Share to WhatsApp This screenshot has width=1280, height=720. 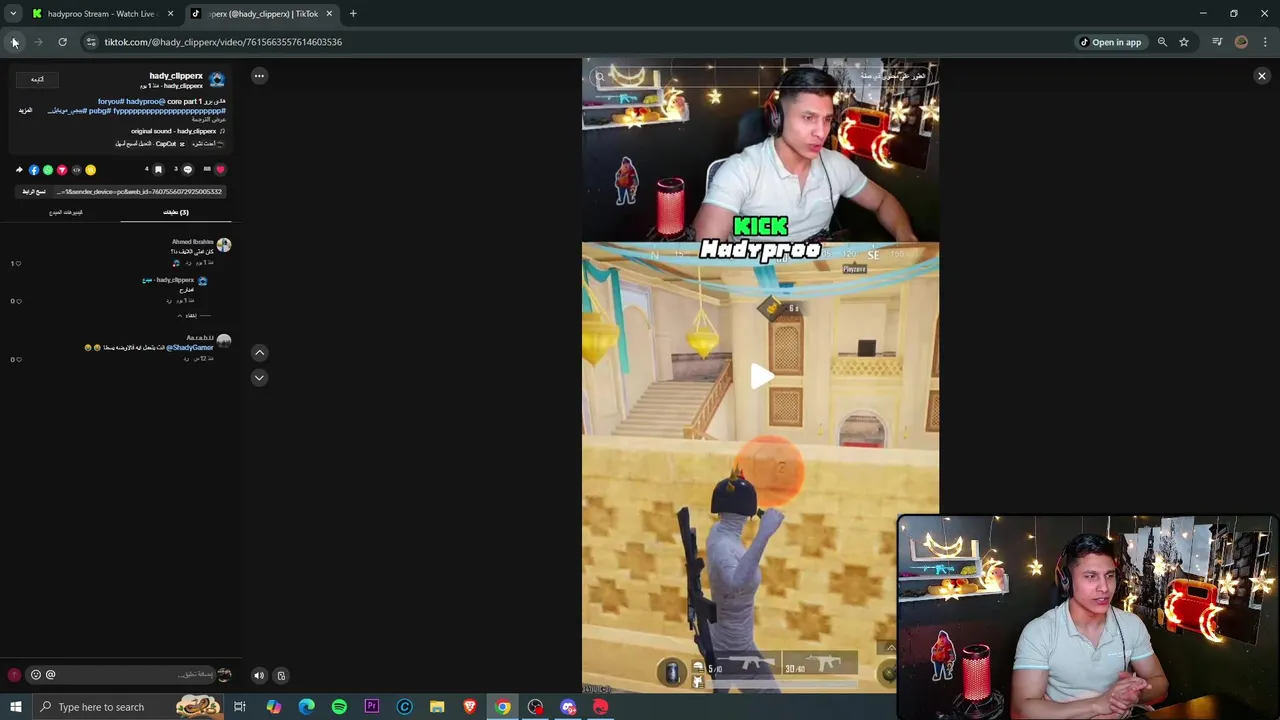[x=47, y=170]
